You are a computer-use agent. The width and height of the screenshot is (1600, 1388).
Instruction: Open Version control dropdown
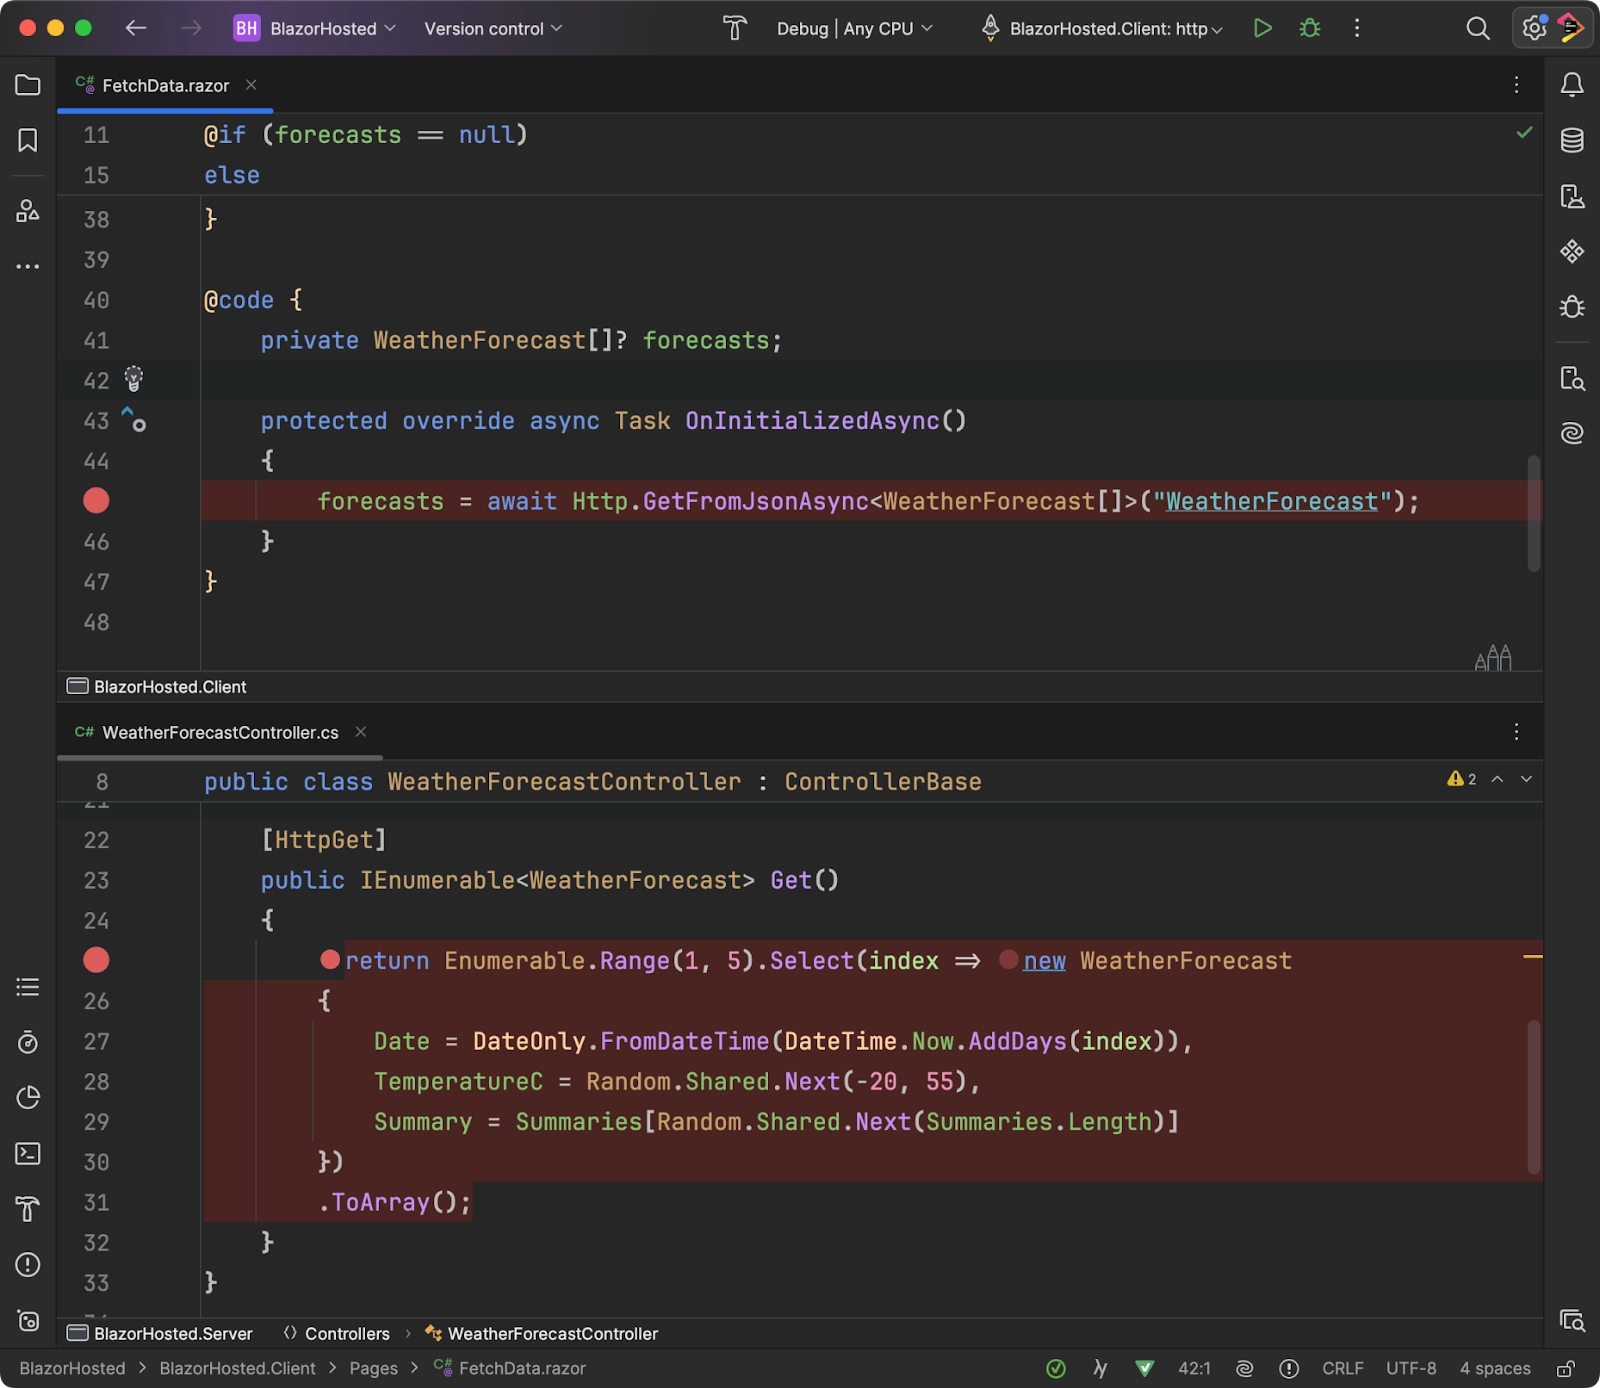(x=493, y=28)
